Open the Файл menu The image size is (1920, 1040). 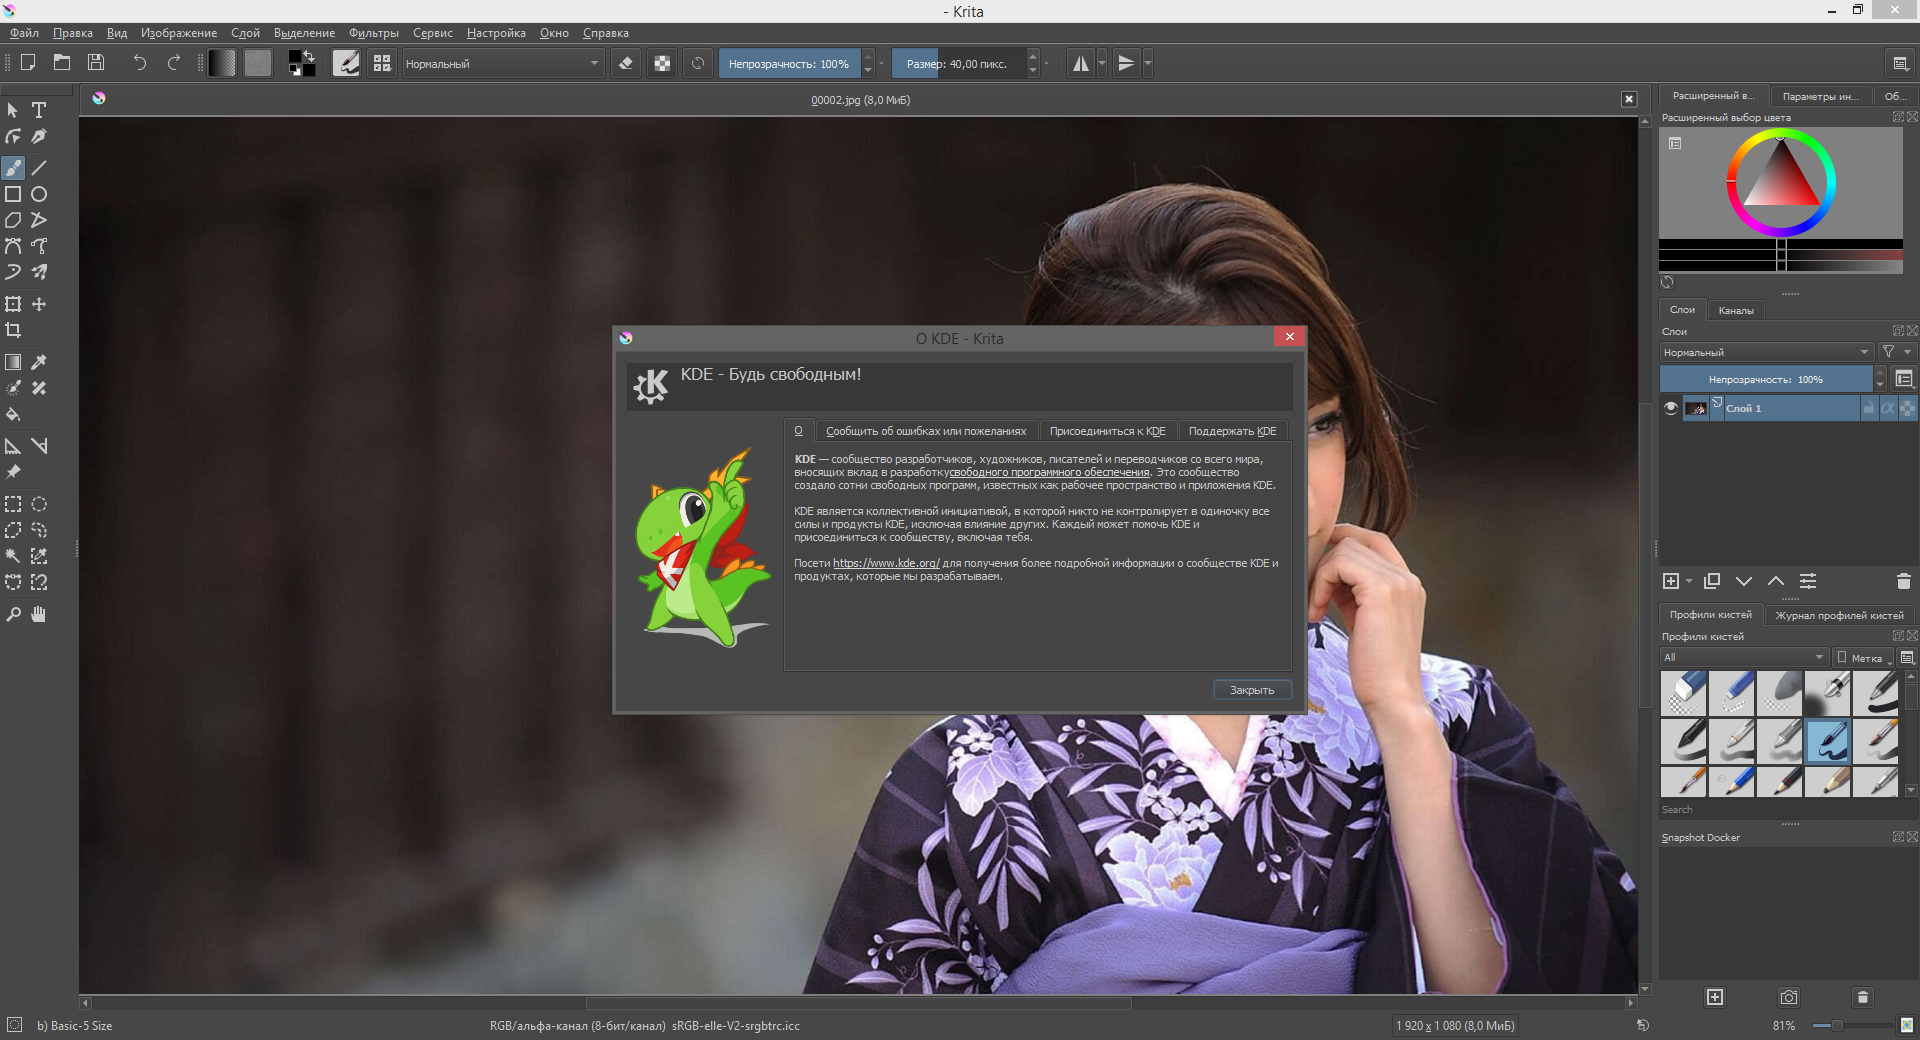click(x=24, y=33)
